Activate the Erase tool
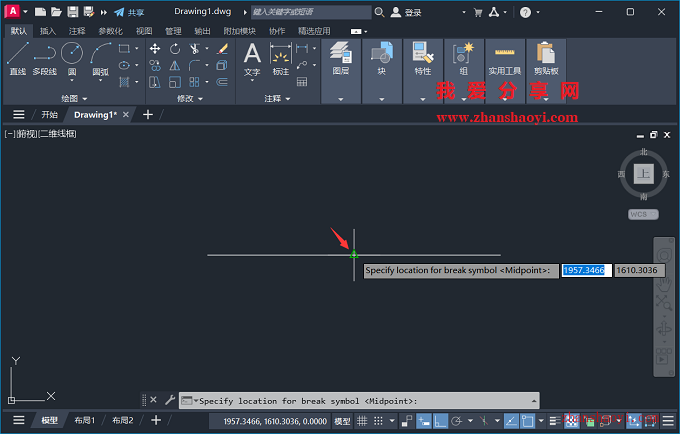This screenshot has width=680, height=434. [222, 49]
